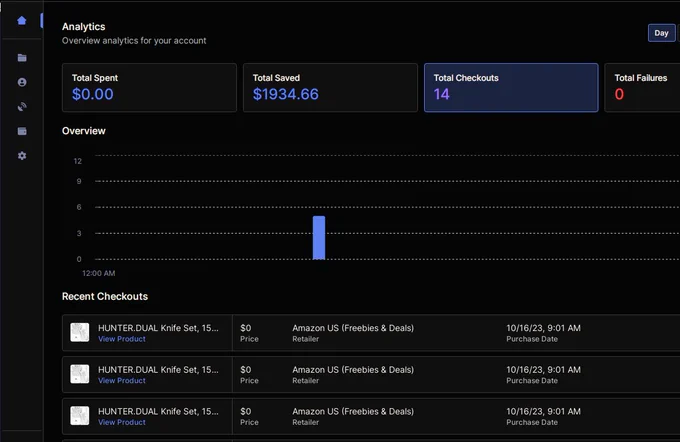This screenshot has width=680, height=442.
Task: Click third row's 10/16/23, 9:01 AM date
Action: (543, 411)
